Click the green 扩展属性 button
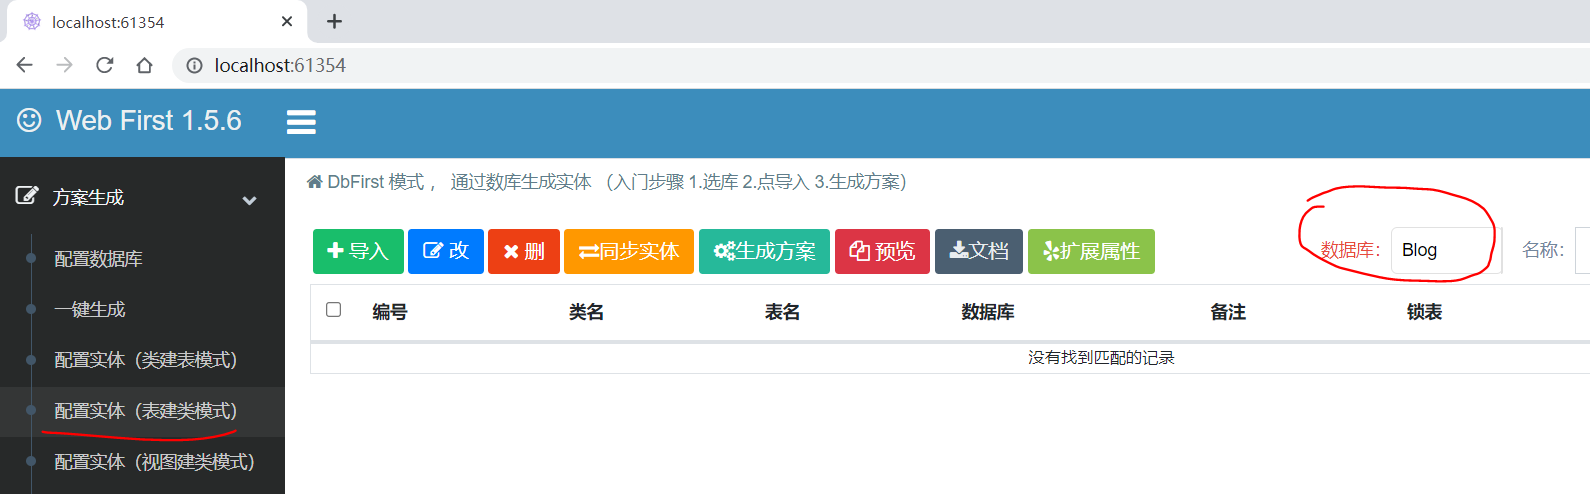The image size is (1590, 494). coord(1091,251)
